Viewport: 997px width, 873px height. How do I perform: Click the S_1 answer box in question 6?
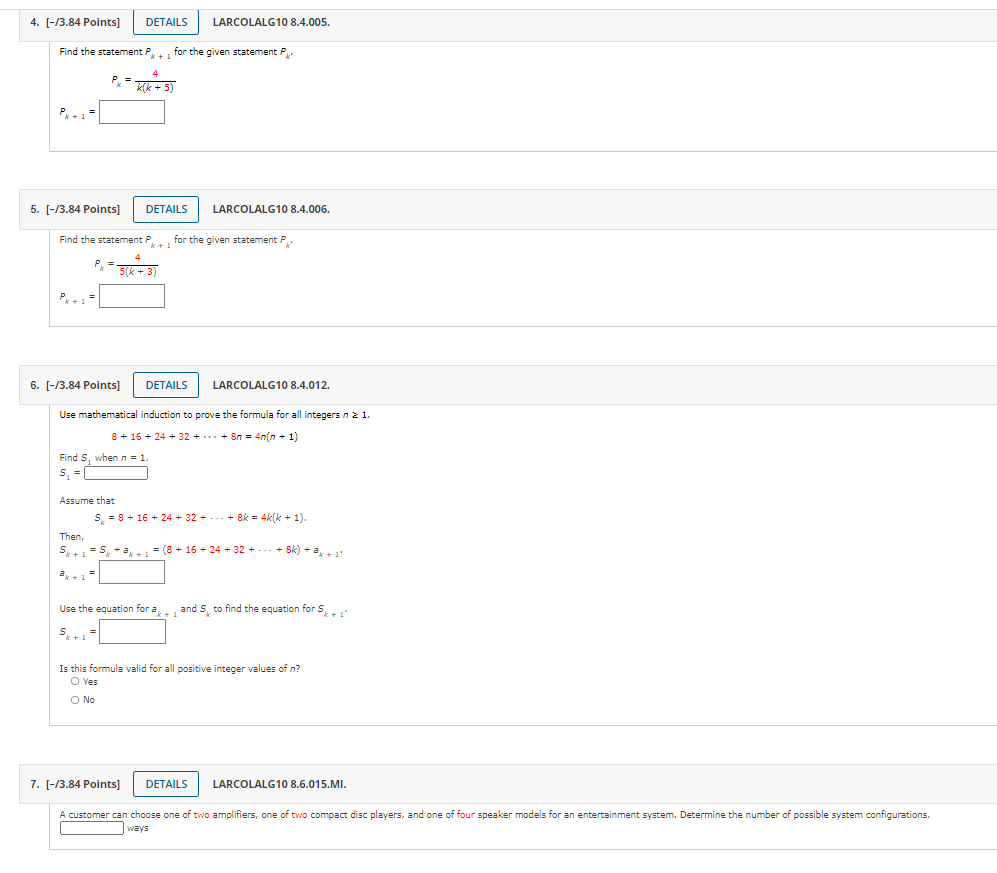[115, 472]
